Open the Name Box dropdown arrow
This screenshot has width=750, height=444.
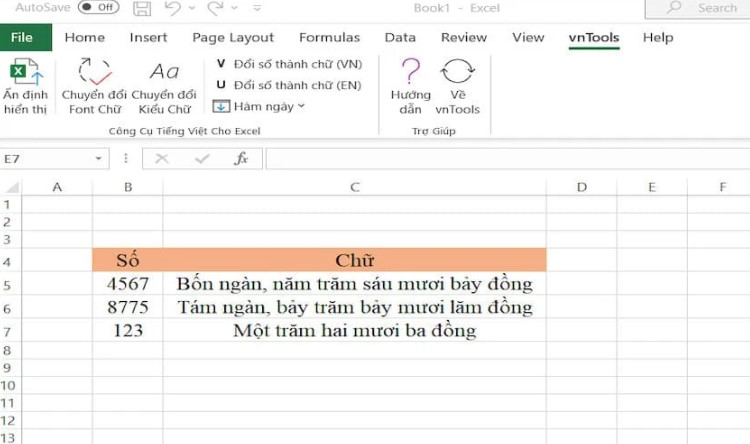(99, 159)
